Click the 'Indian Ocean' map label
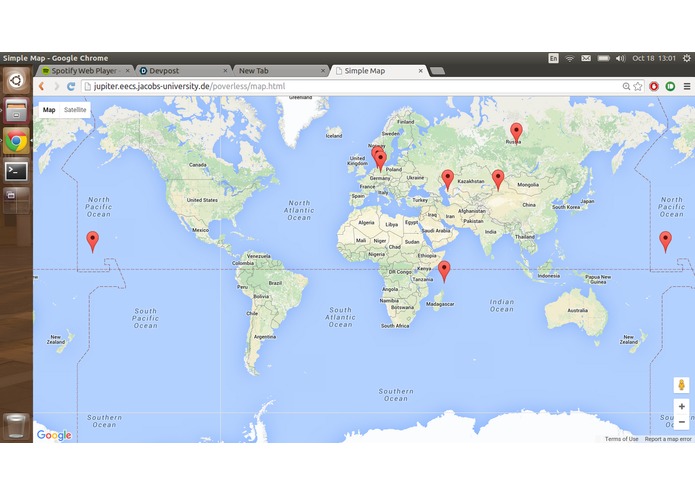This screenshot has height=494, width=695. (x=502, y=306)
